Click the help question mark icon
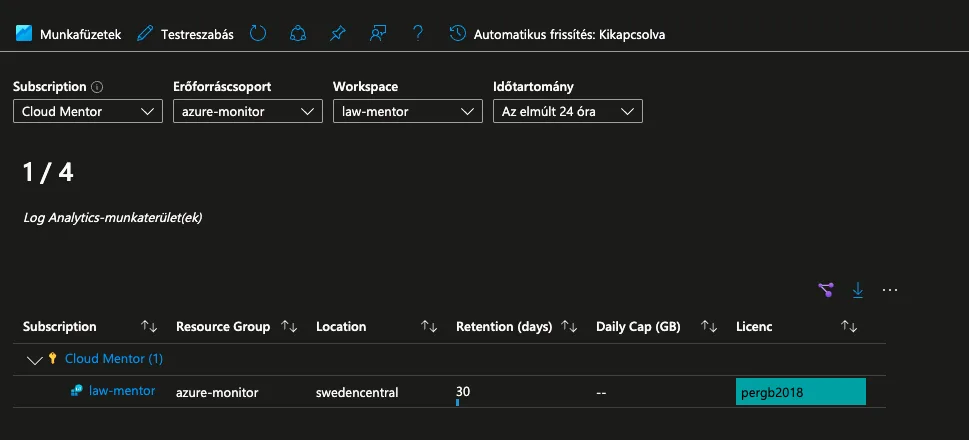This screenshot has width=969, height=440. point(417,34)
